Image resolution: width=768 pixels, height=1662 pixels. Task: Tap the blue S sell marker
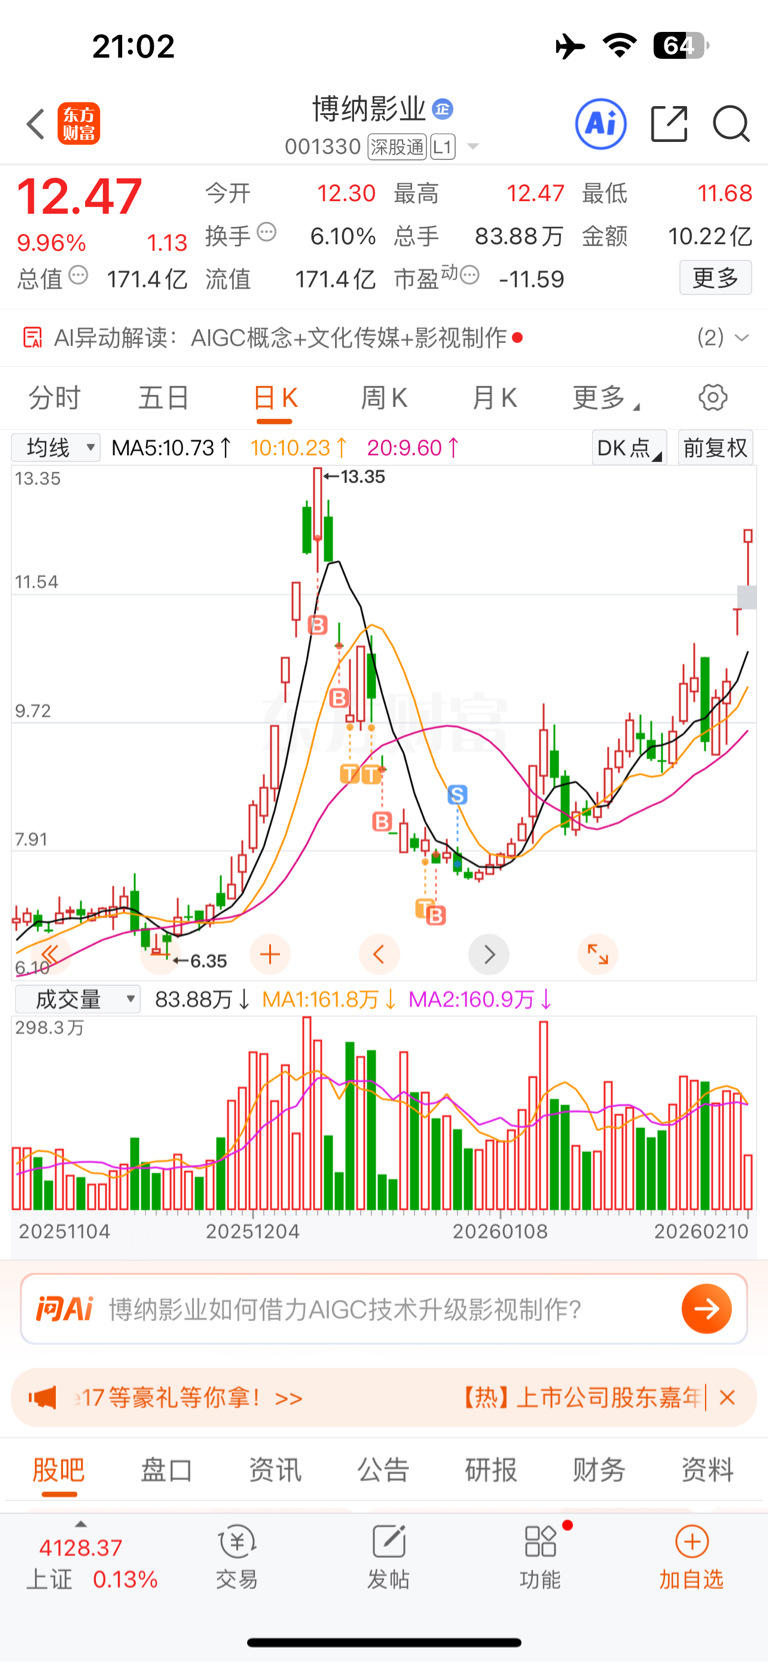pos(457,795)
